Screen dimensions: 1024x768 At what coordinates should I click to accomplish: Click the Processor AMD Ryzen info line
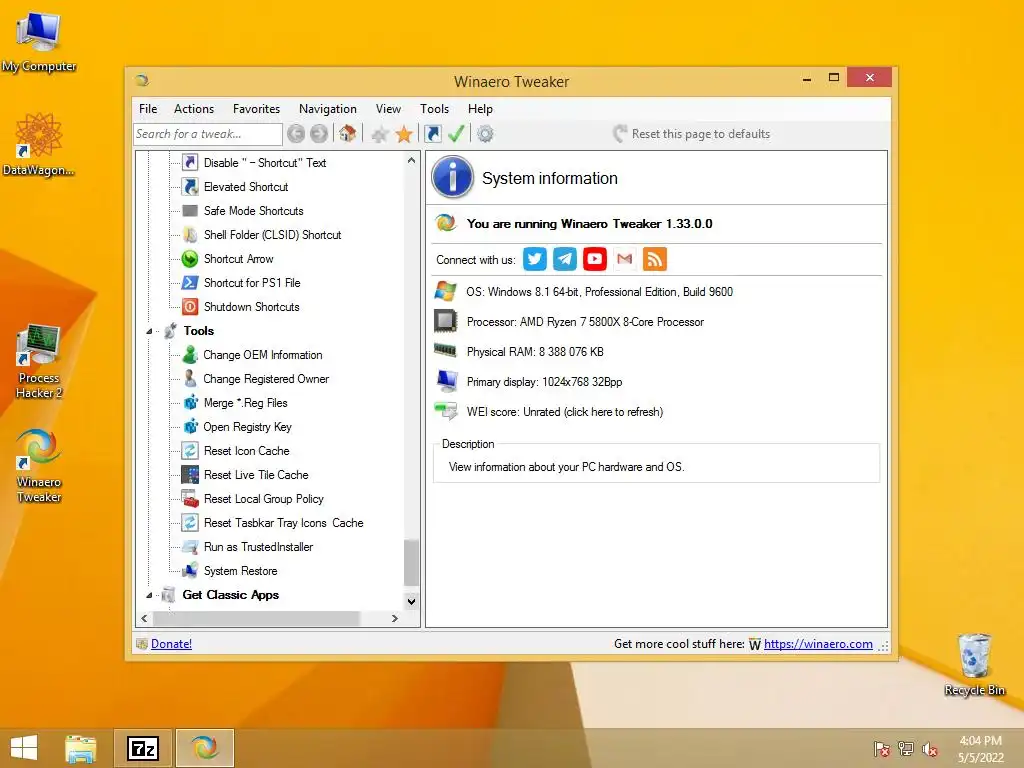[x=585, y=322]
